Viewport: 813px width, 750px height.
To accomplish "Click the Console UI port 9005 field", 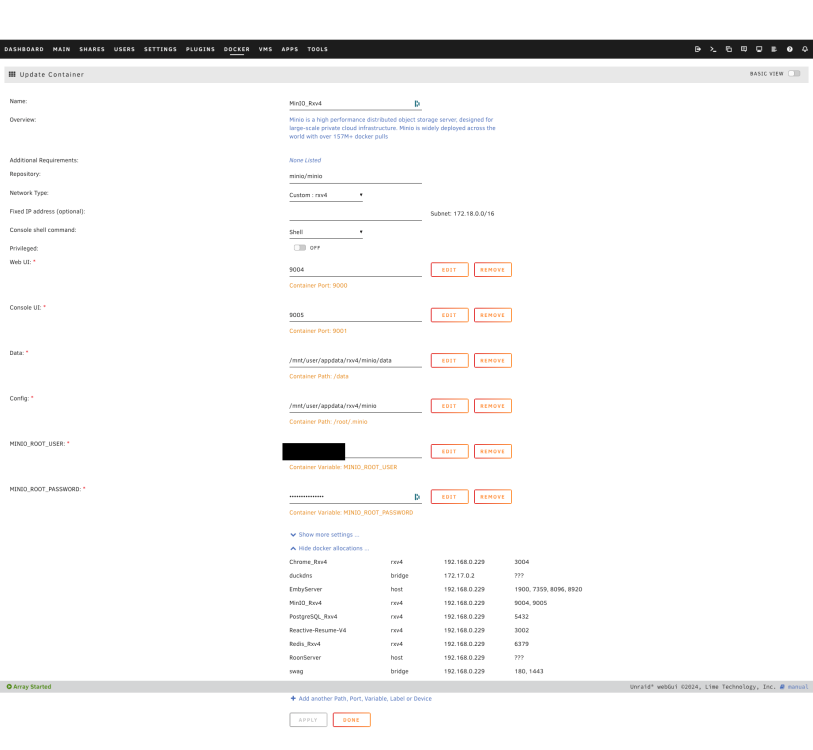I will pyautogui.click(x=355, y=315).
